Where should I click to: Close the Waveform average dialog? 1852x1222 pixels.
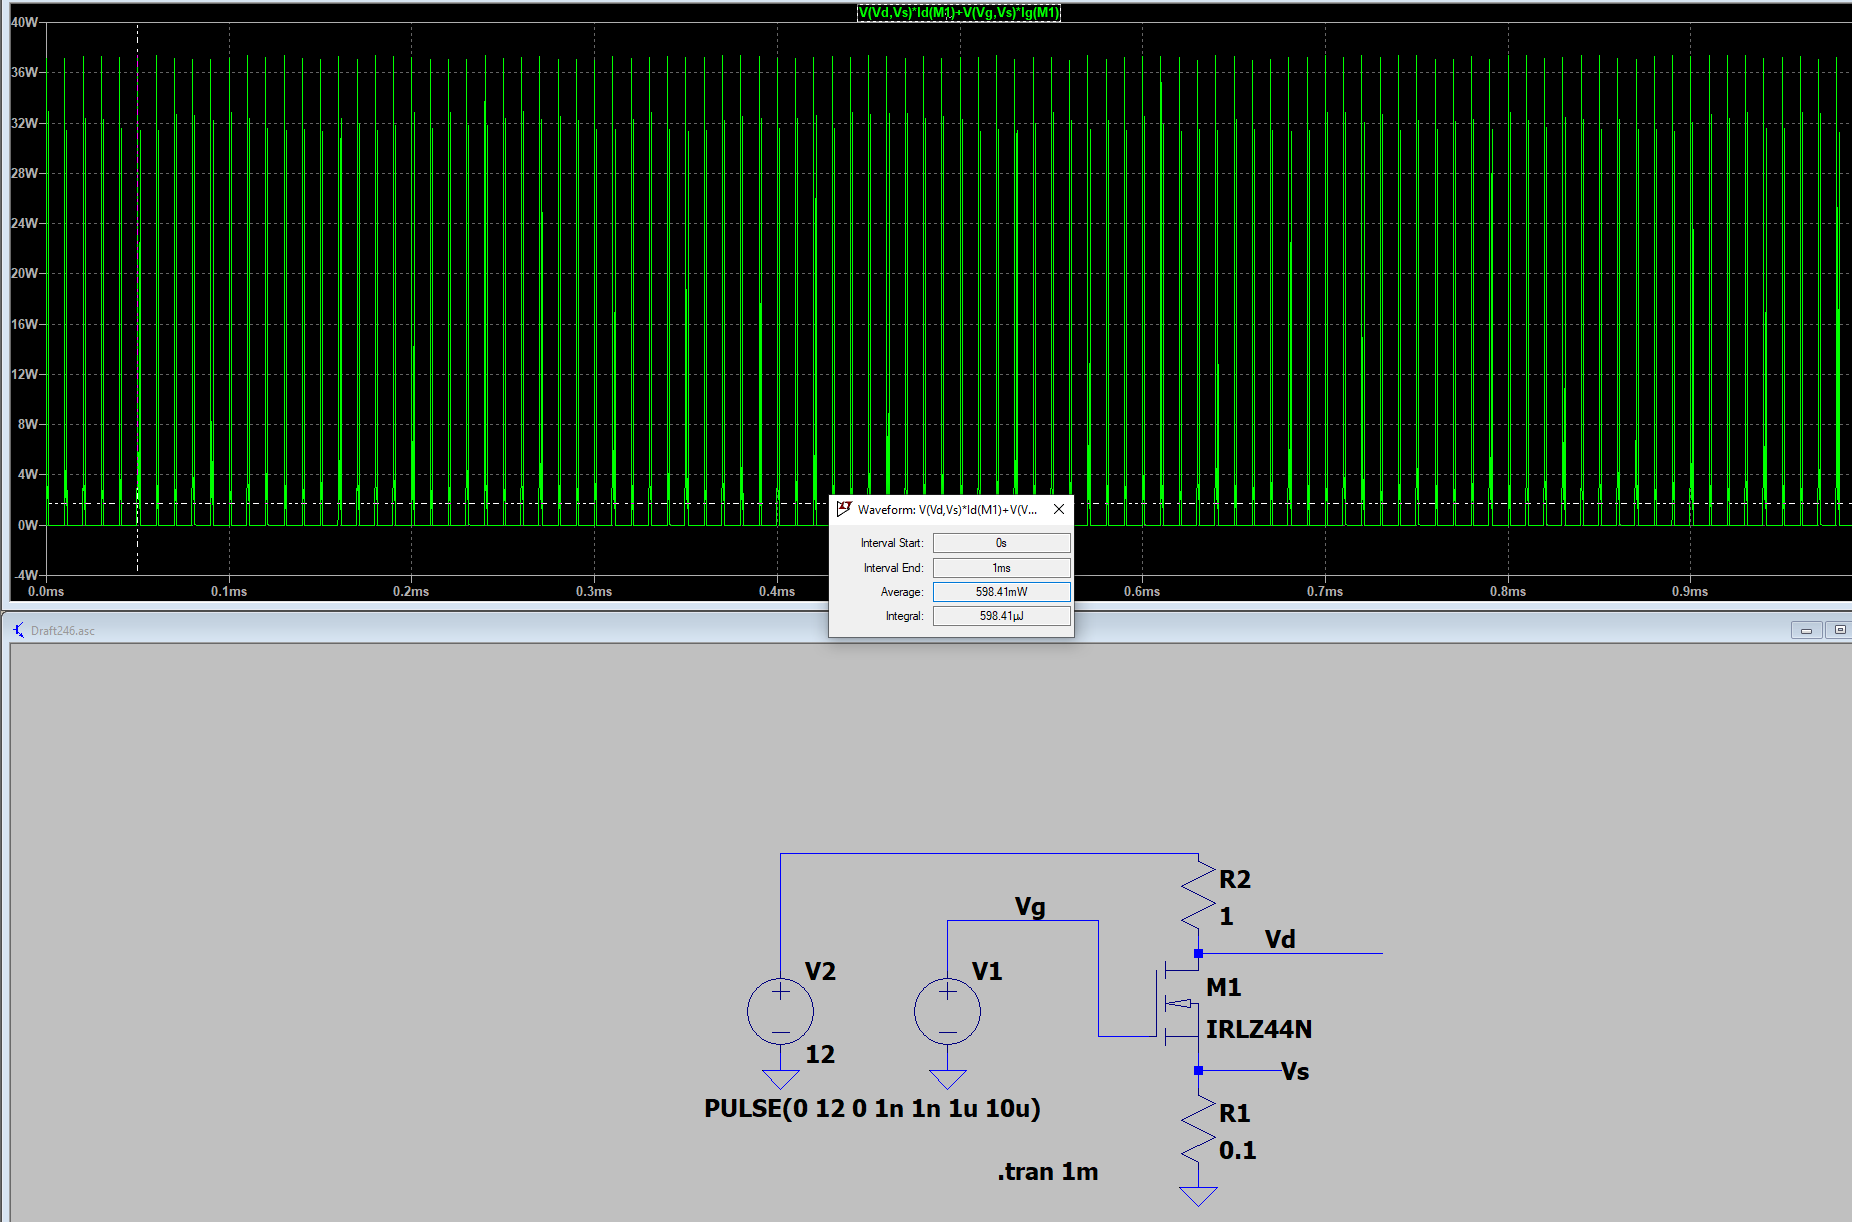click(1059, 509)
